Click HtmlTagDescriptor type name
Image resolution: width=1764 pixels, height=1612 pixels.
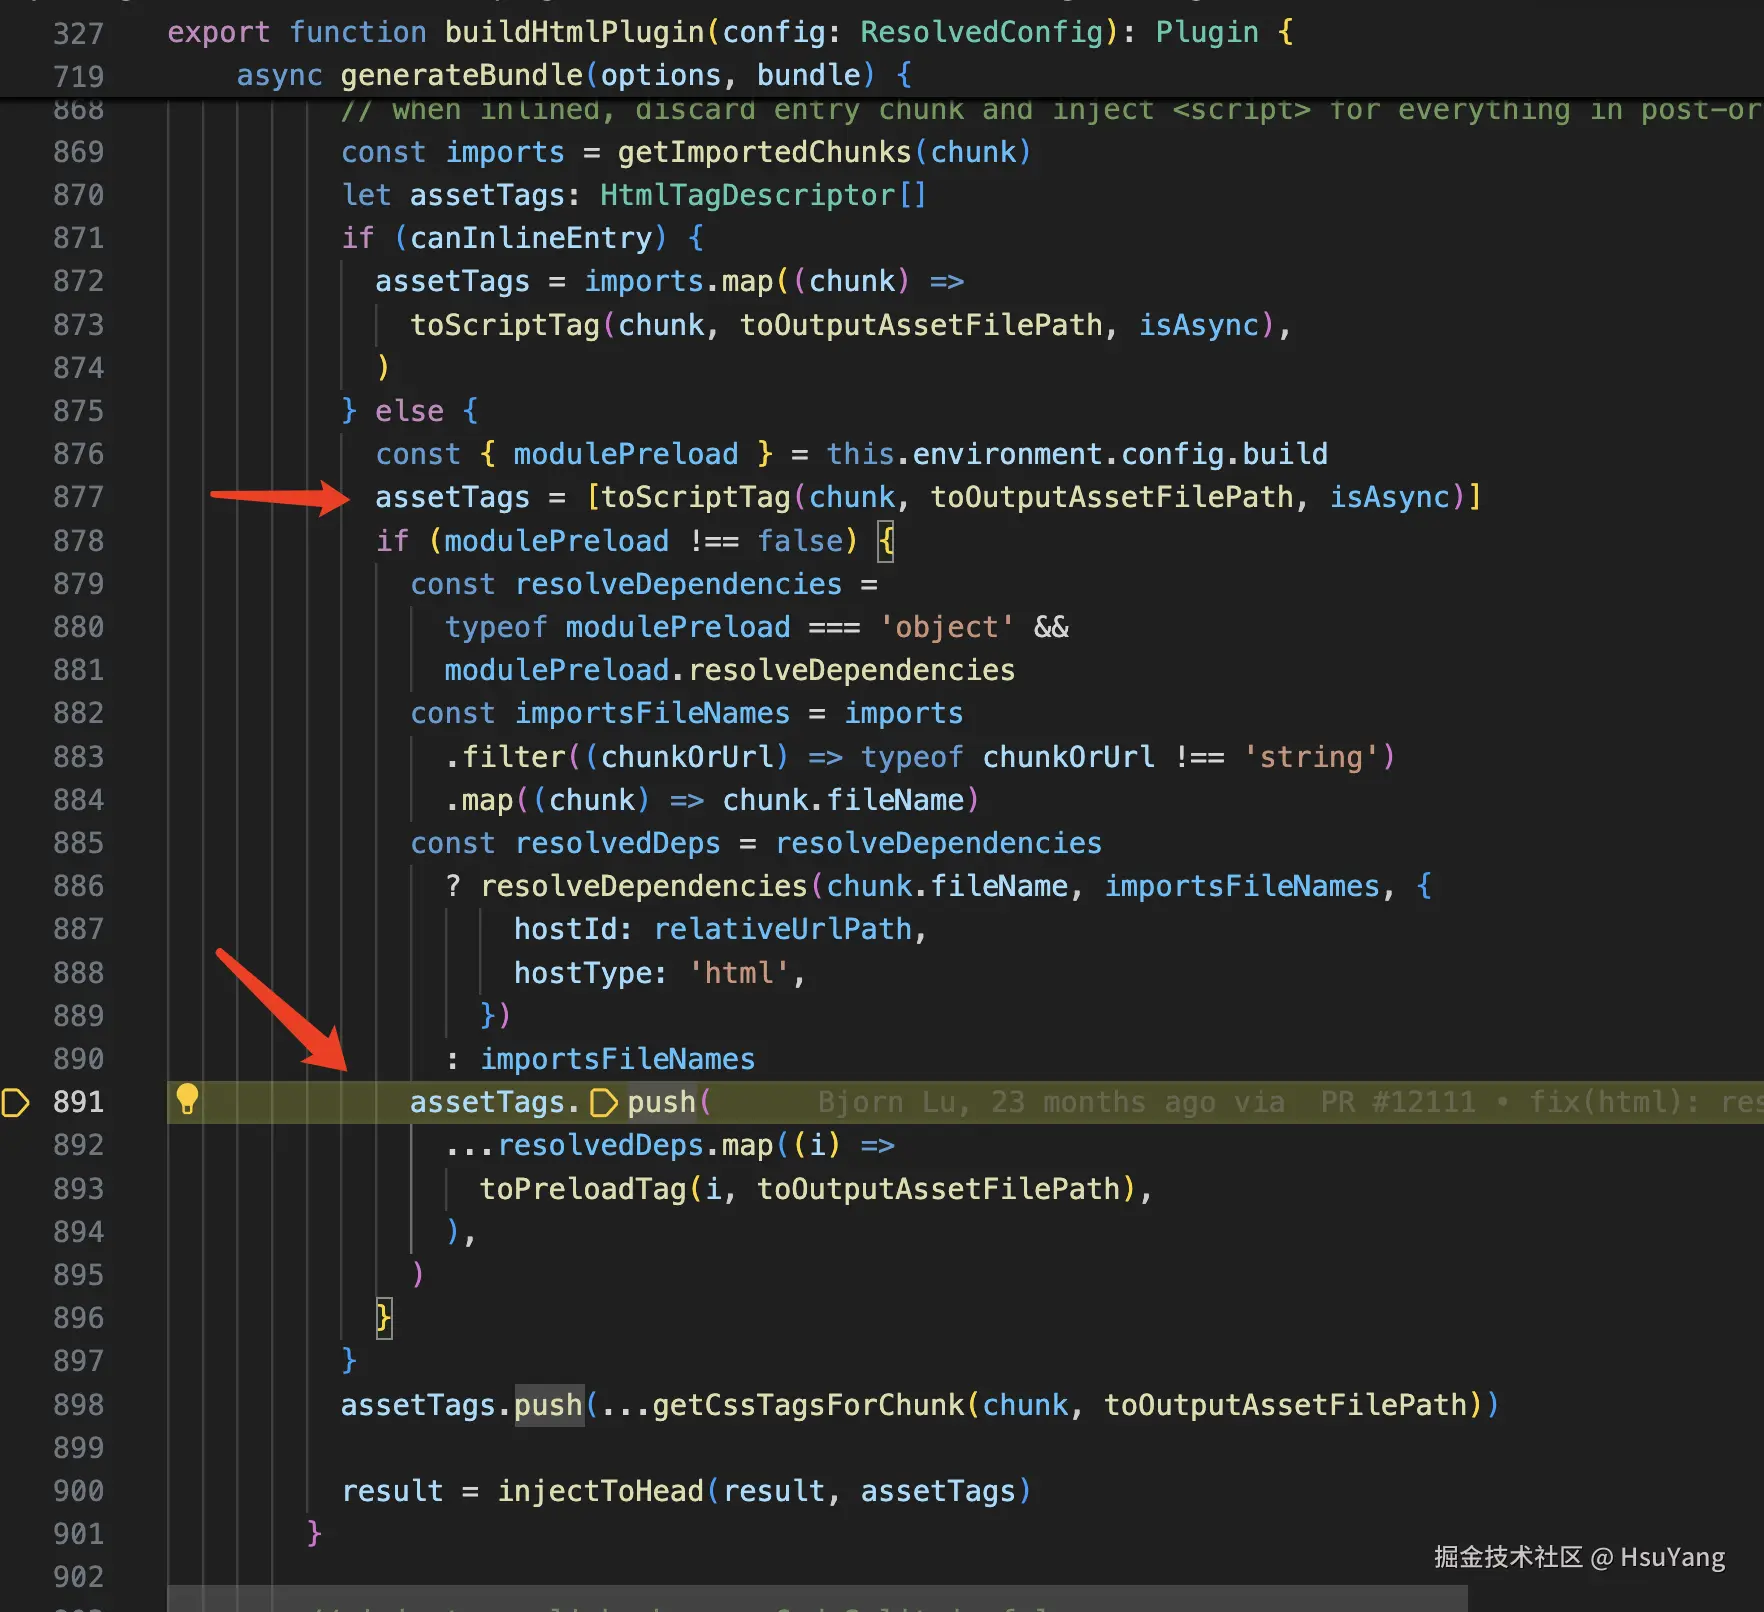[x=747, y=195]
